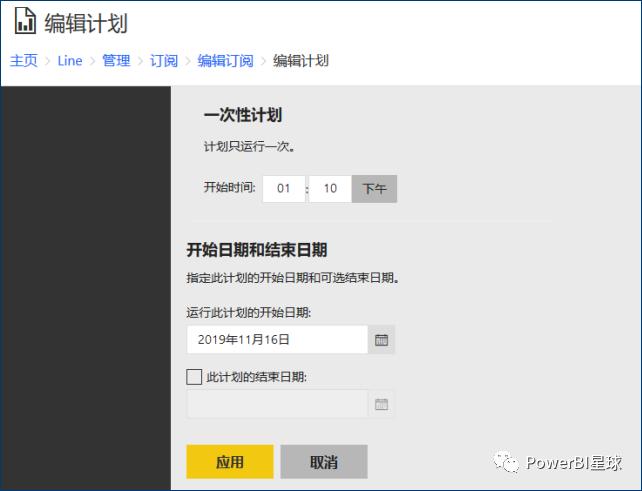Navigate to 管理 breadcrumb
Viewport: 642px width, 491px height.
(x=116, y=61)
